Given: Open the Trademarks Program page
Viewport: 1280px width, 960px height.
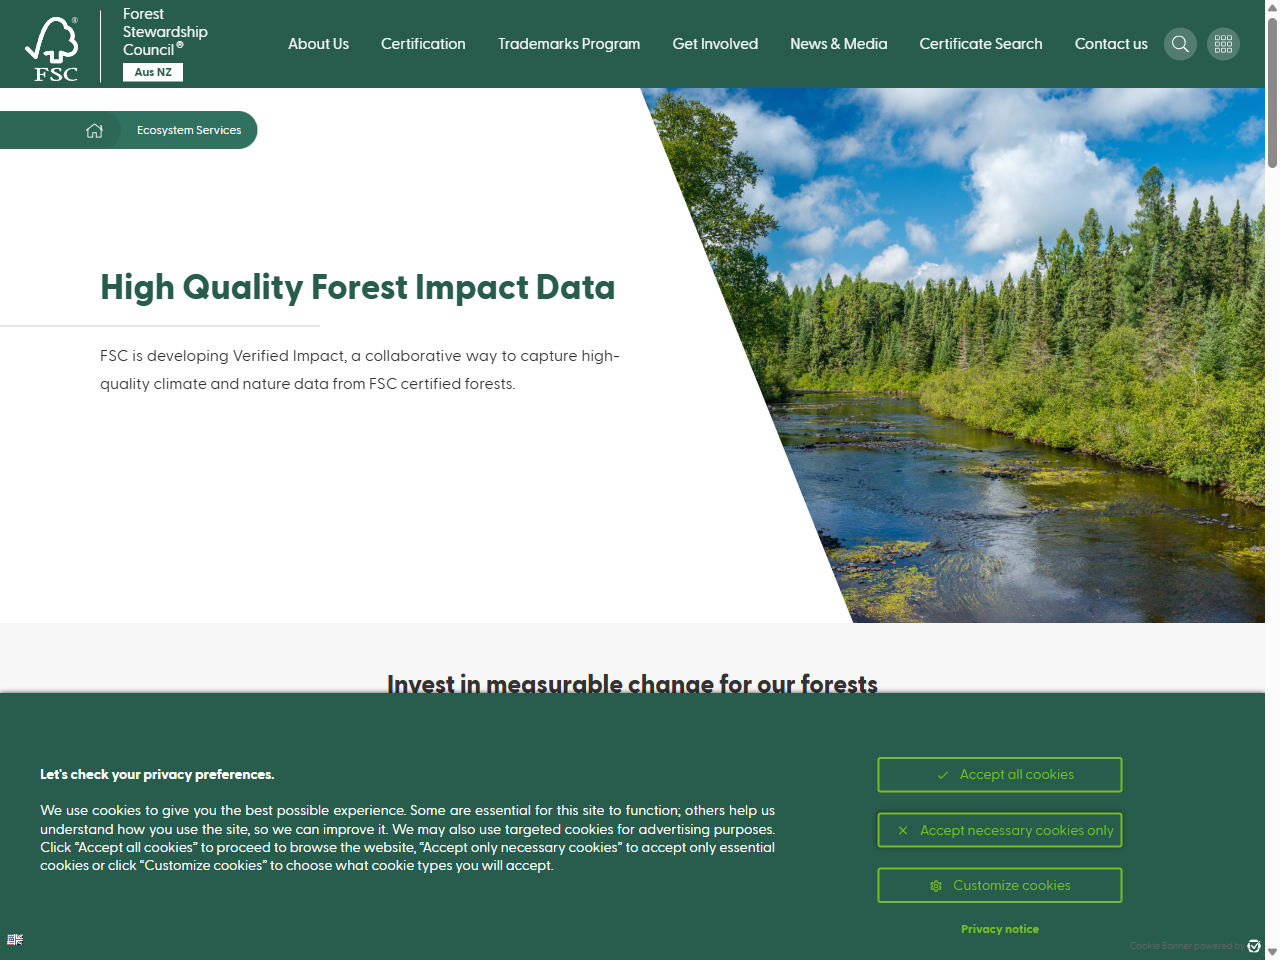Looking at the screenshot, I should point(569,44).
